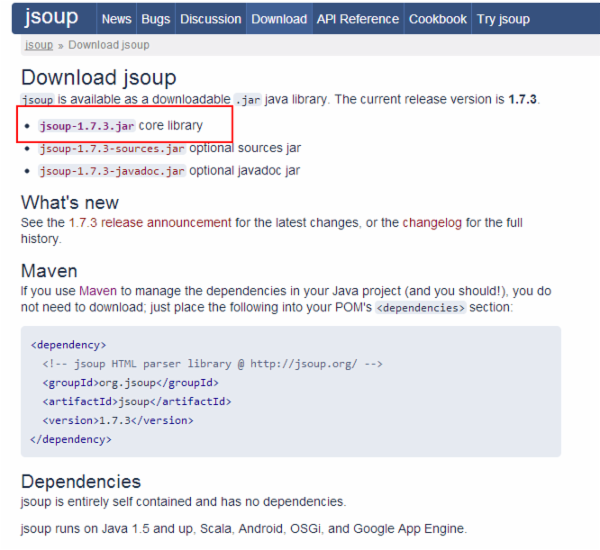The width and height of the screenshot is (600, 550).
Task: Select the Download nav tab
Action: (279, 19)
